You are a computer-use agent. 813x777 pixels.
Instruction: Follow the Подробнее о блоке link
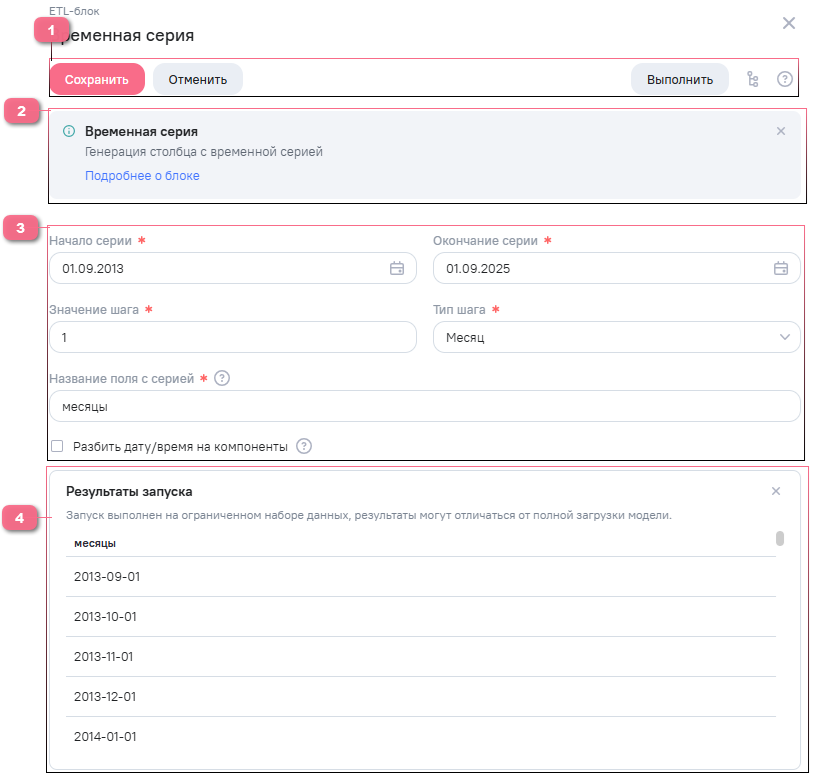pyautogui.click(x=142, y=176)
